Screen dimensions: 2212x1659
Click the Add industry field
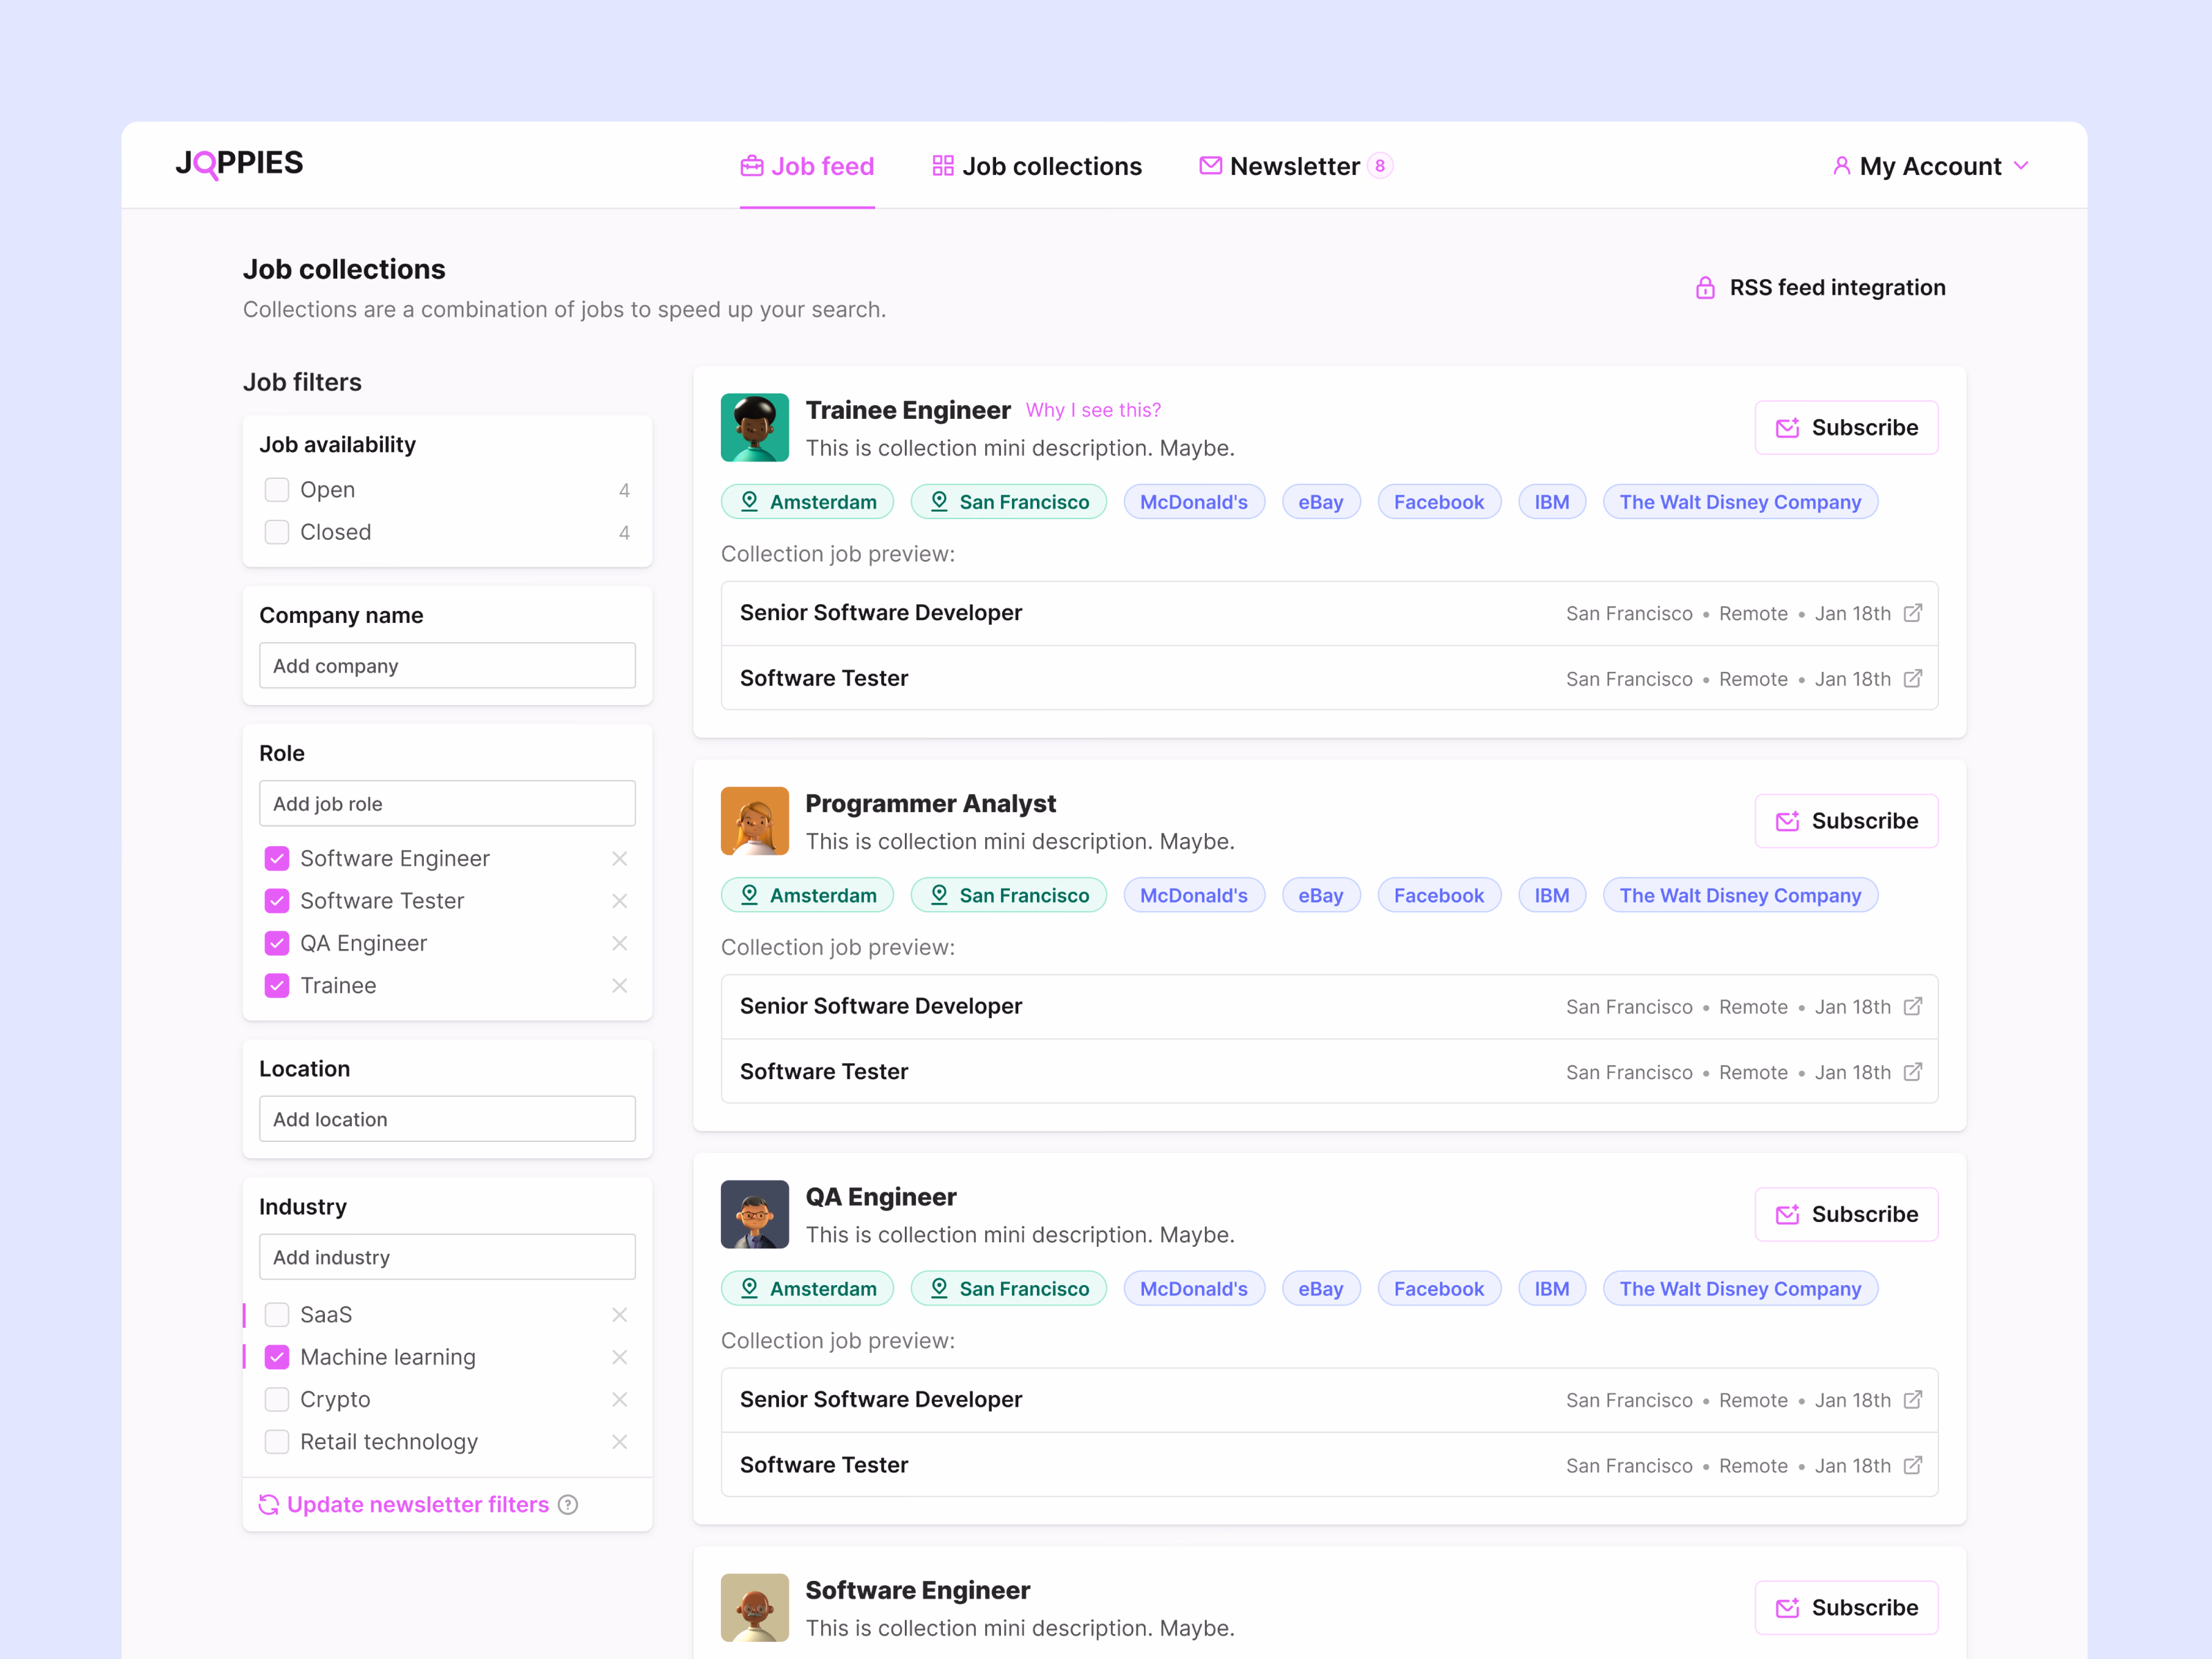(447, 1257)
